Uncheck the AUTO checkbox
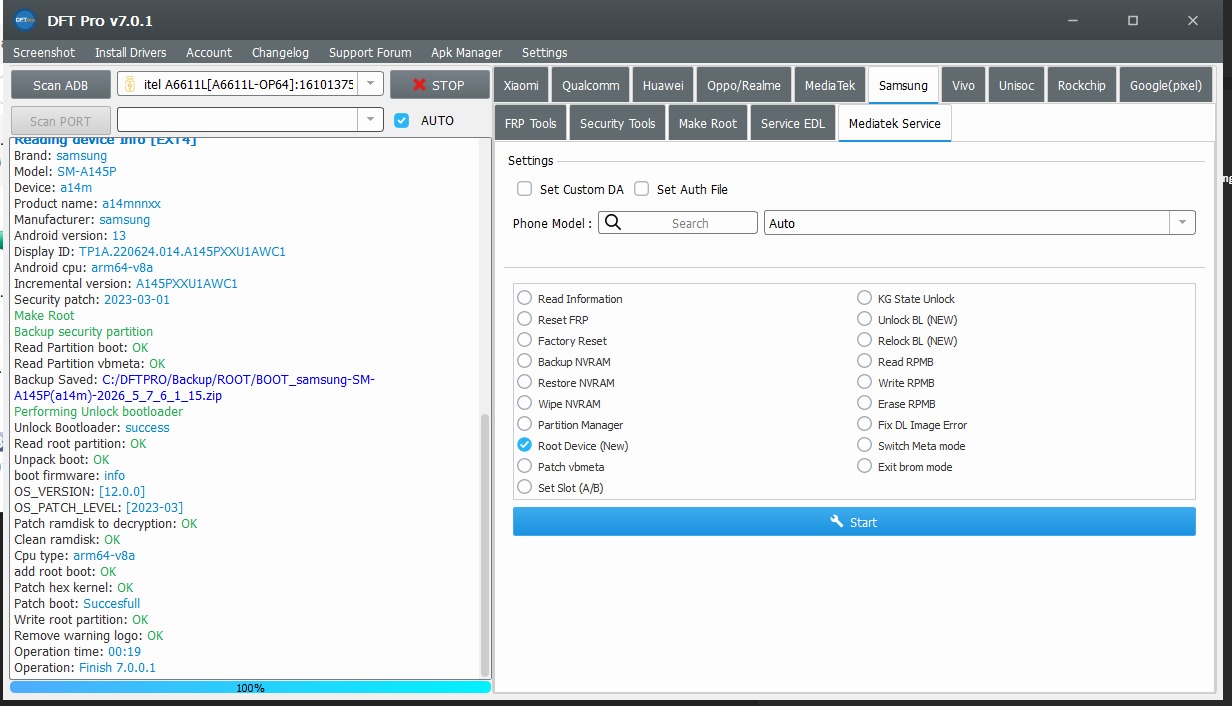The width and height of the screenshot is (1232, 706). (402, 120)
